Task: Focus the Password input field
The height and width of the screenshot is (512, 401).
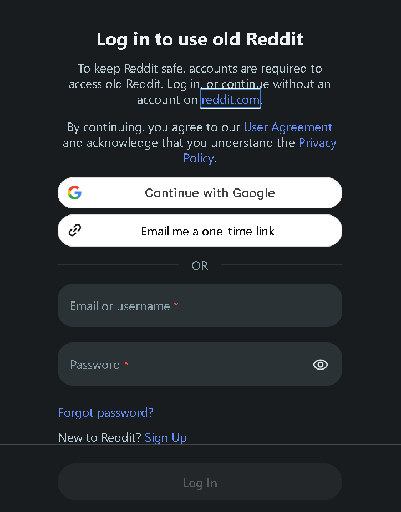Action: 200,364
